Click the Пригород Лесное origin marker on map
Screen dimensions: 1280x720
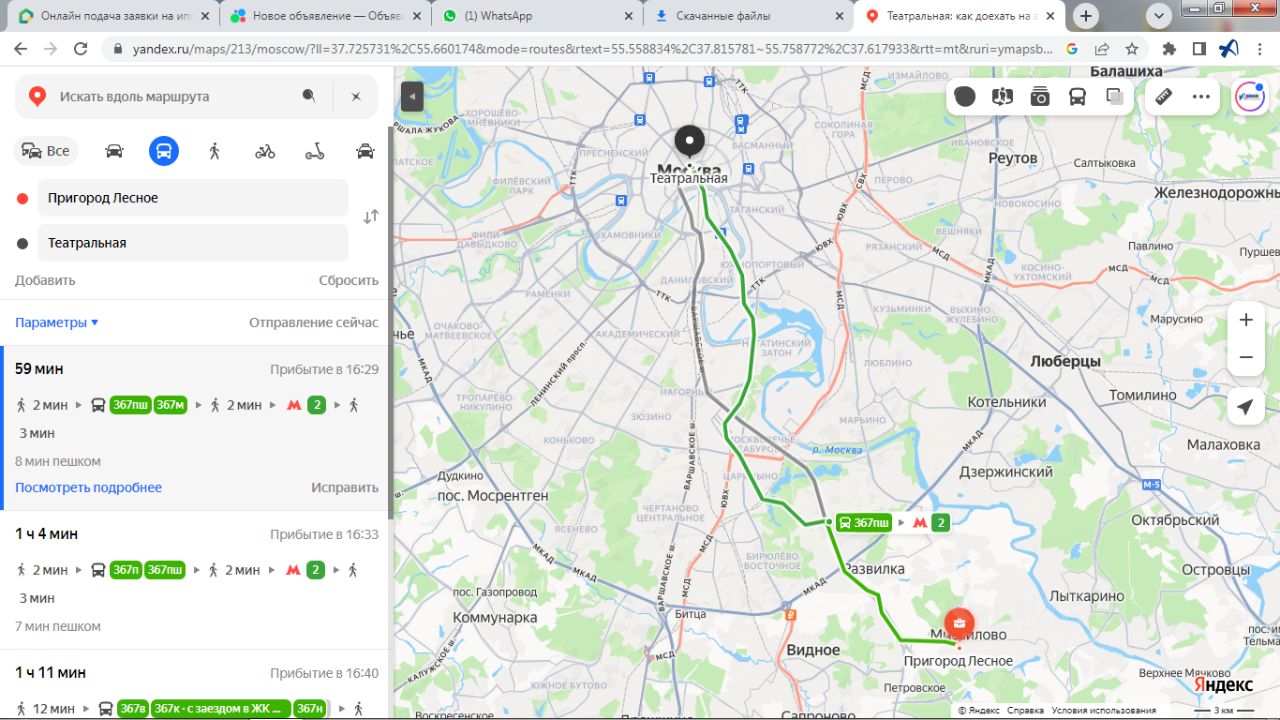coord(959,625)
